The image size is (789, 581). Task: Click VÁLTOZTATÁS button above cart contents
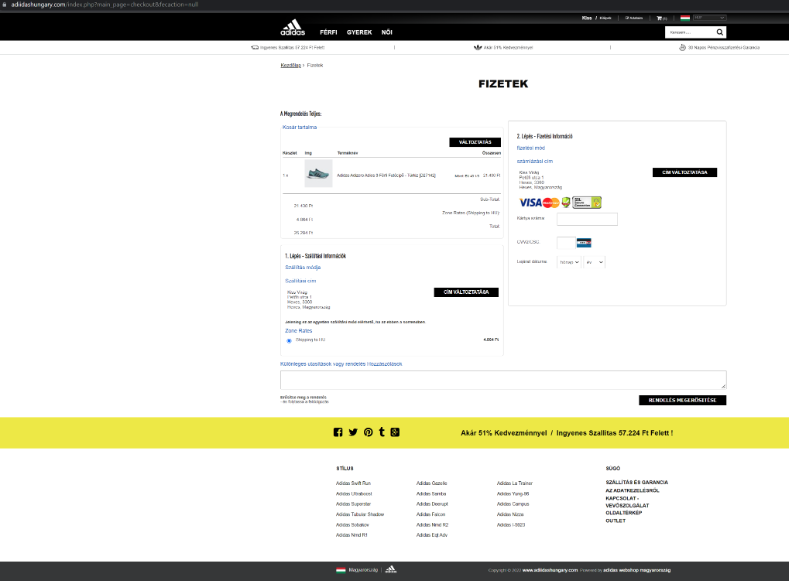click(x=475, y=142)
